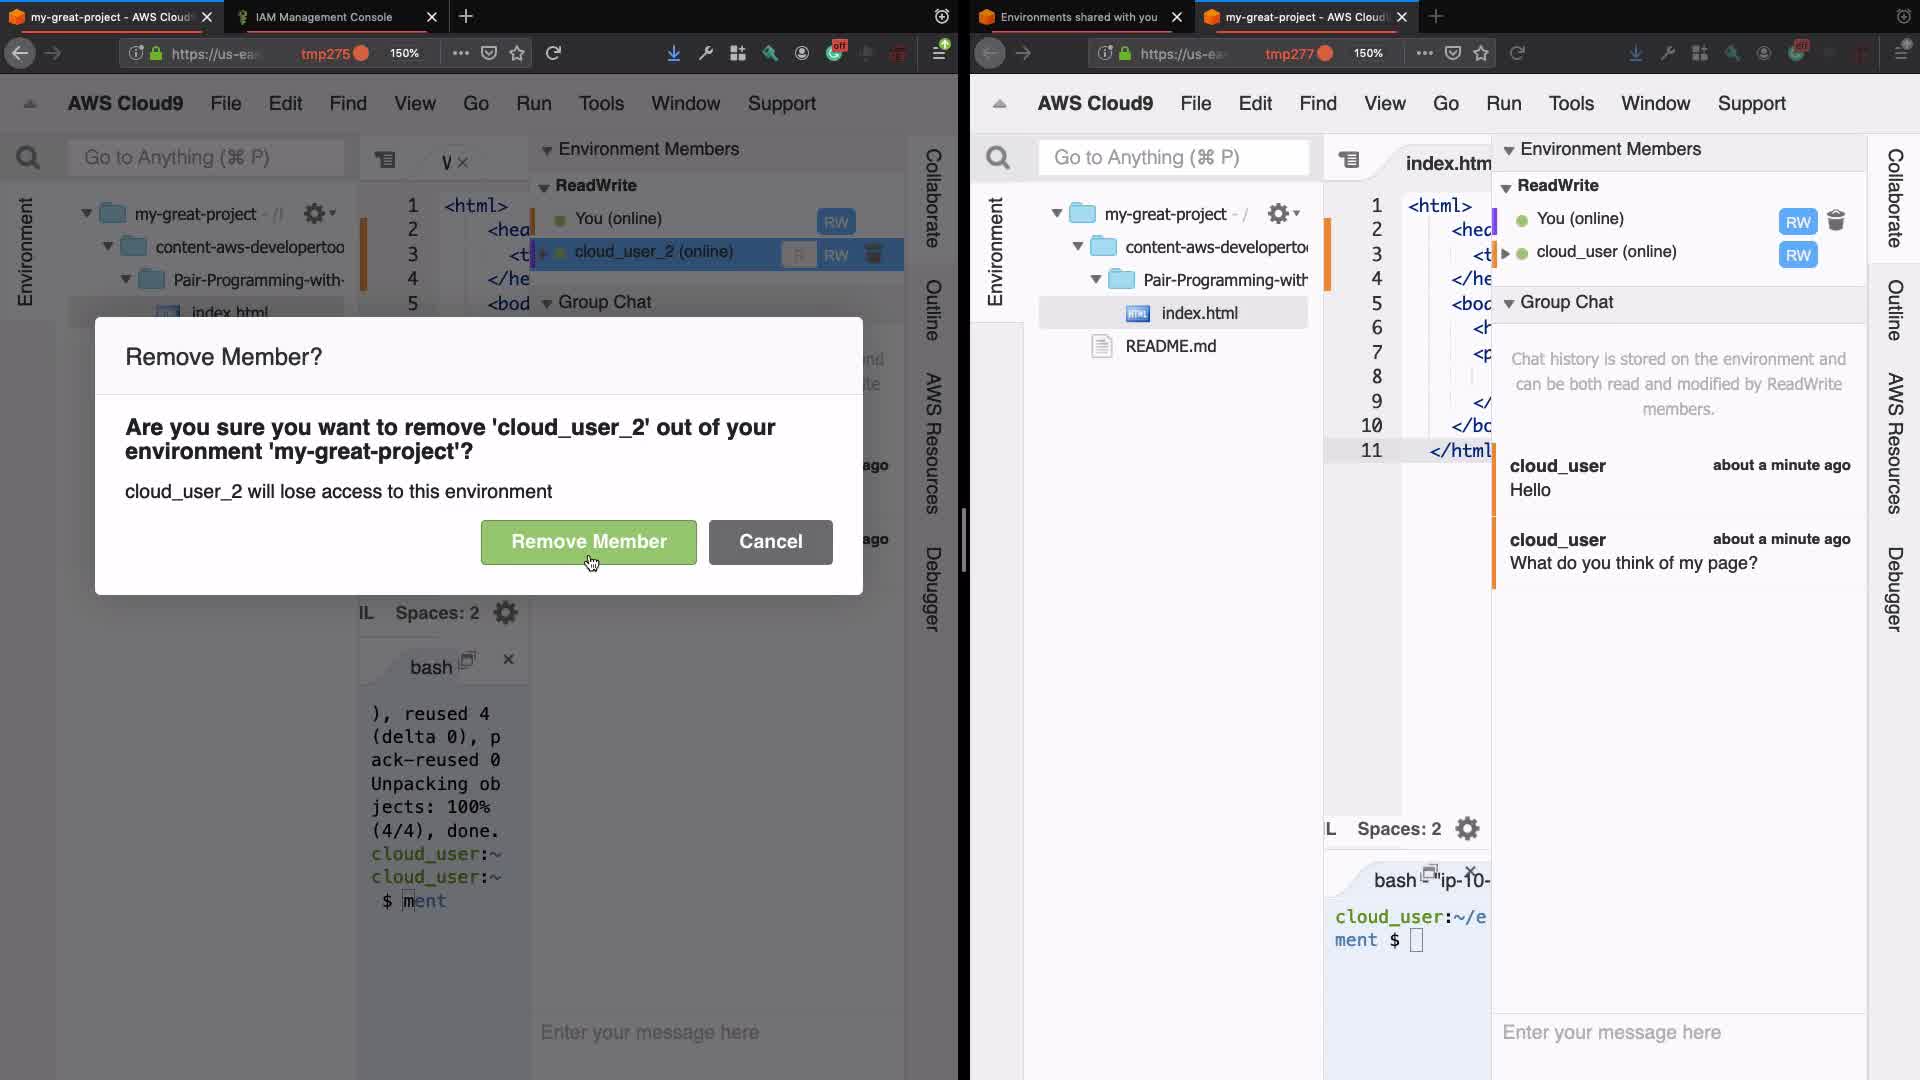Click left browser reload icon
This screenshot has height=1080, width=1920.
point(553,53)
